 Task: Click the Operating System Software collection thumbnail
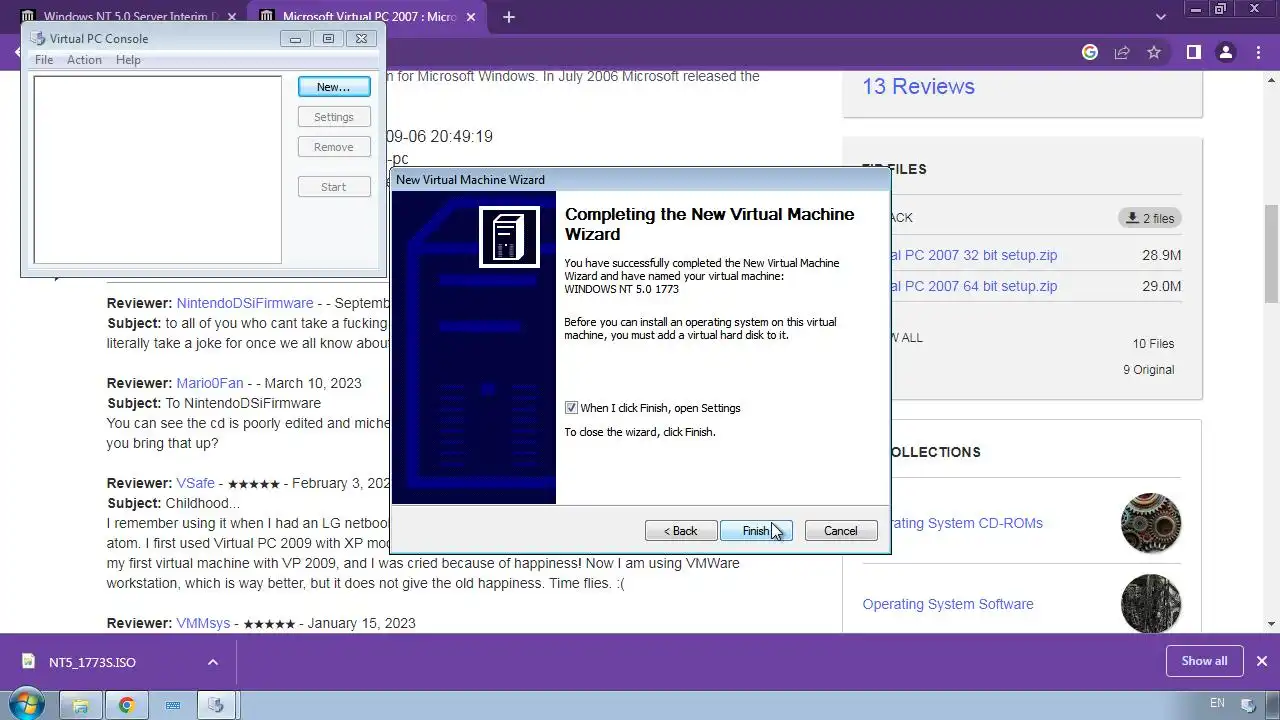[1151, 604]
